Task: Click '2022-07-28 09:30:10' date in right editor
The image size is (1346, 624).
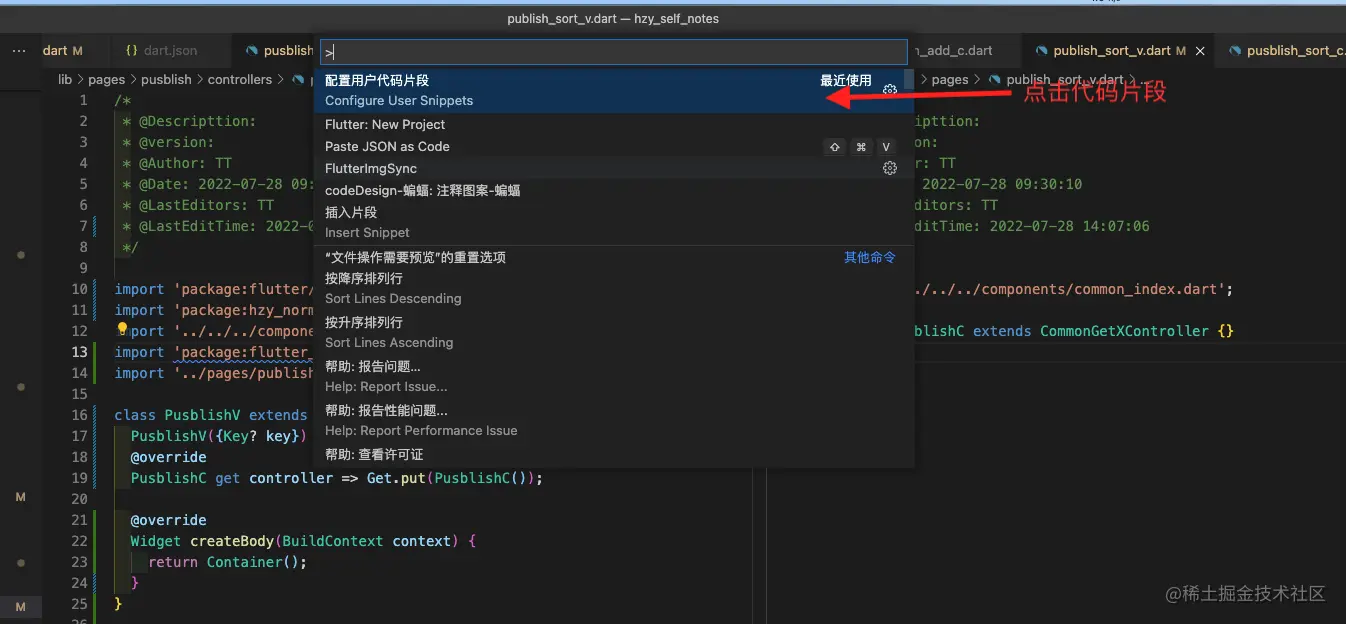Action: 1002,184
